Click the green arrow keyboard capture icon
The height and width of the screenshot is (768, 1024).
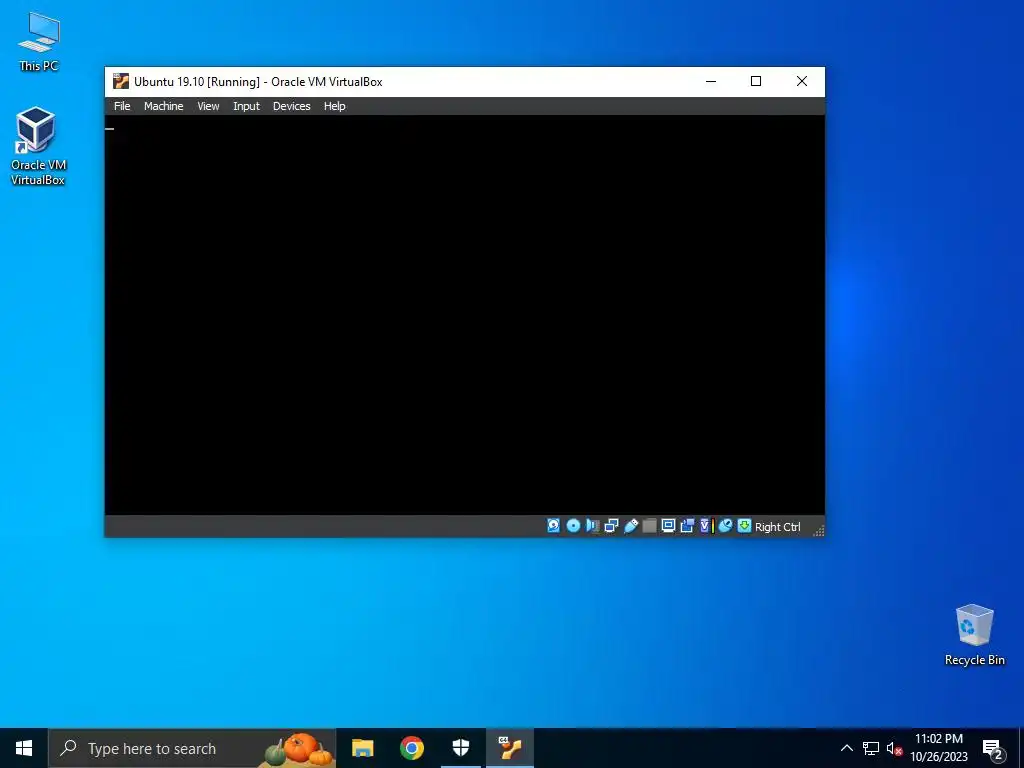tap(744, 526)
